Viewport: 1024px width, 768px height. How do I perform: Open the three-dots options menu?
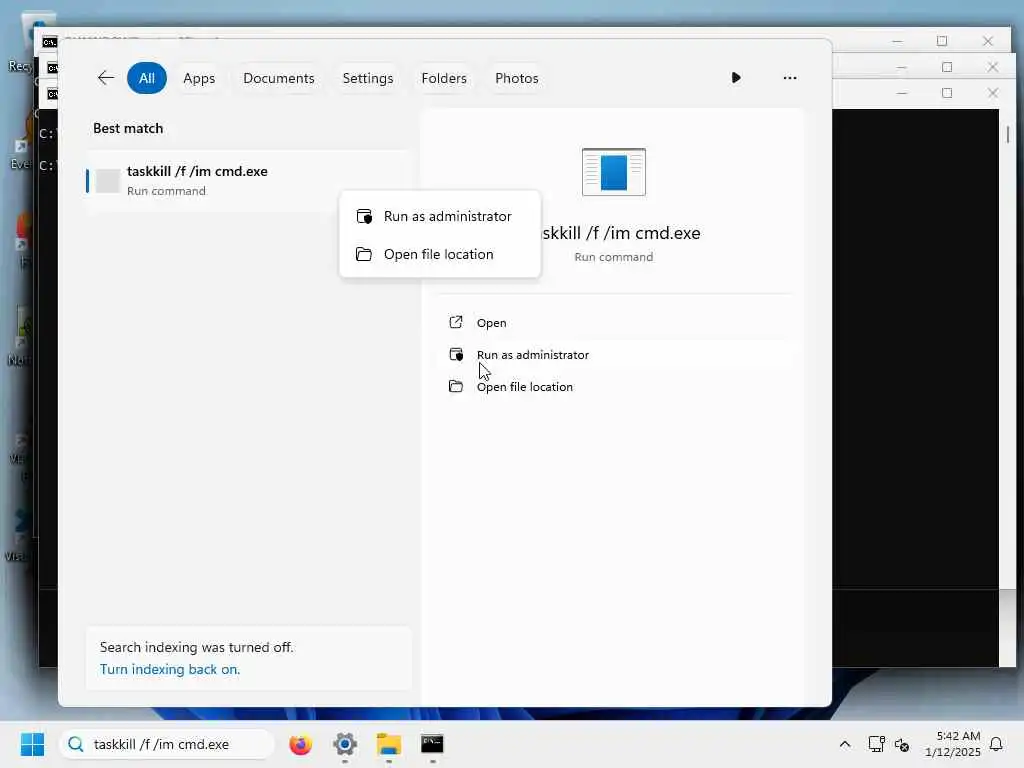pos(790,78)
